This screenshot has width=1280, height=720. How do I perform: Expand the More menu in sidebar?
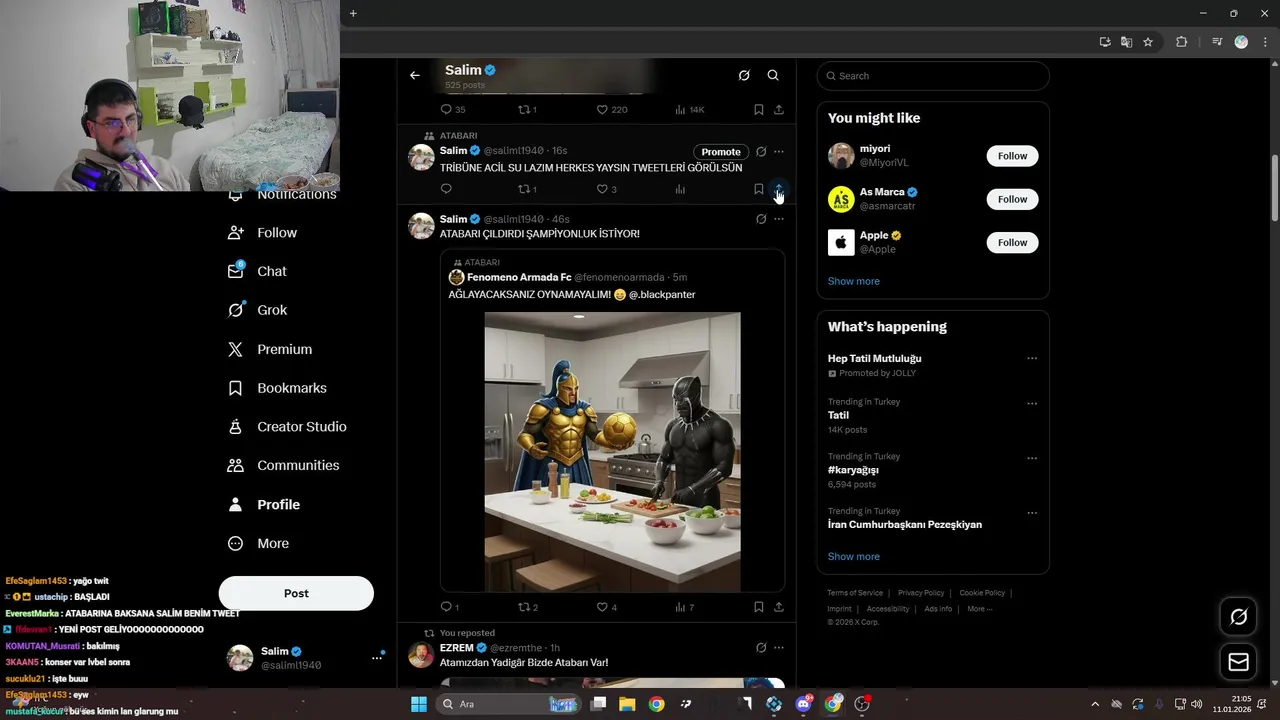pos(259,543)
